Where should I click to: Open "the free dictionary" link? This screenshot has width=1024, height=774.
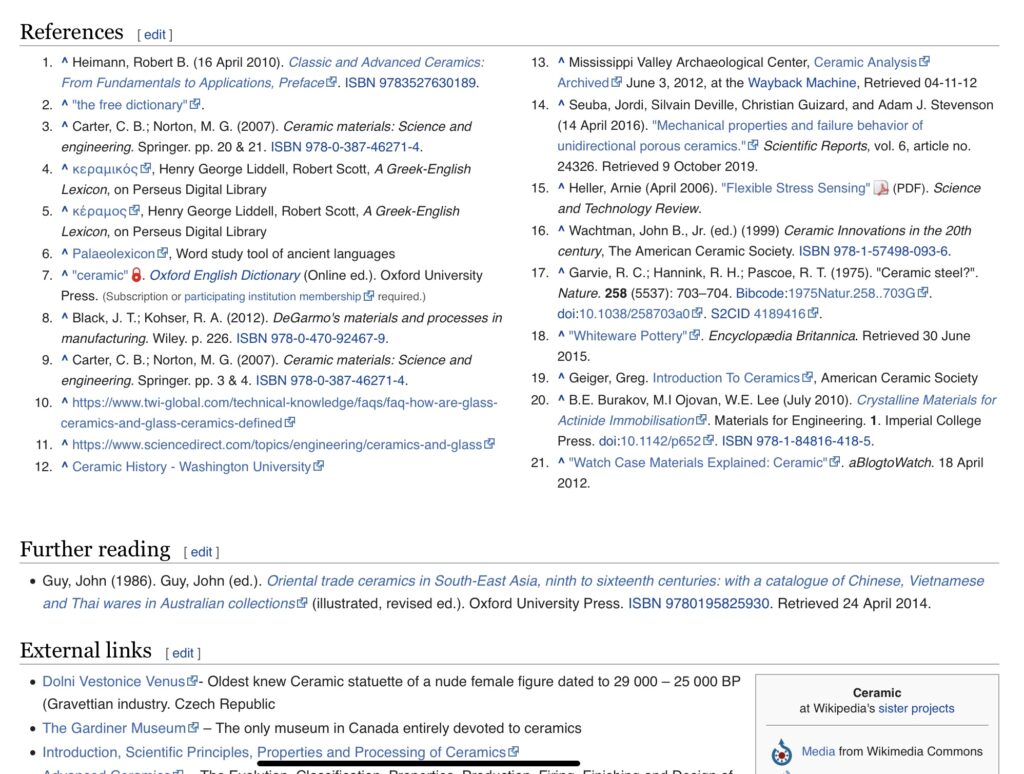130,105
